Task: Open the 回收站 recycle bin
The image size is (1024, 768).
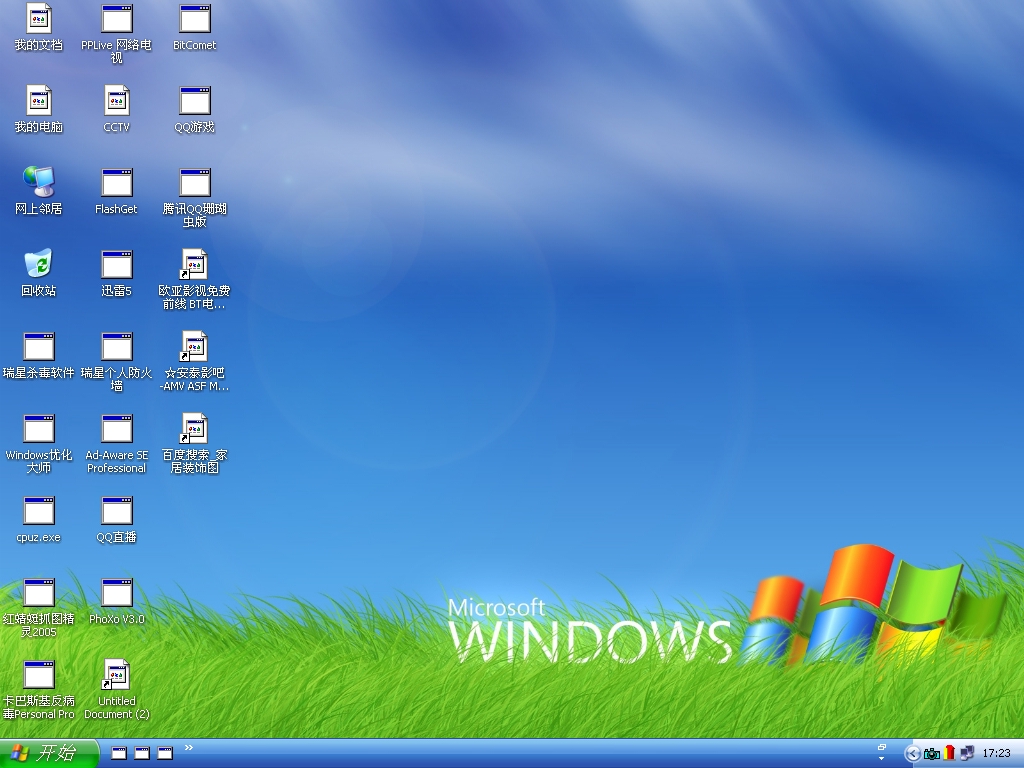Action: pos(38,265)
